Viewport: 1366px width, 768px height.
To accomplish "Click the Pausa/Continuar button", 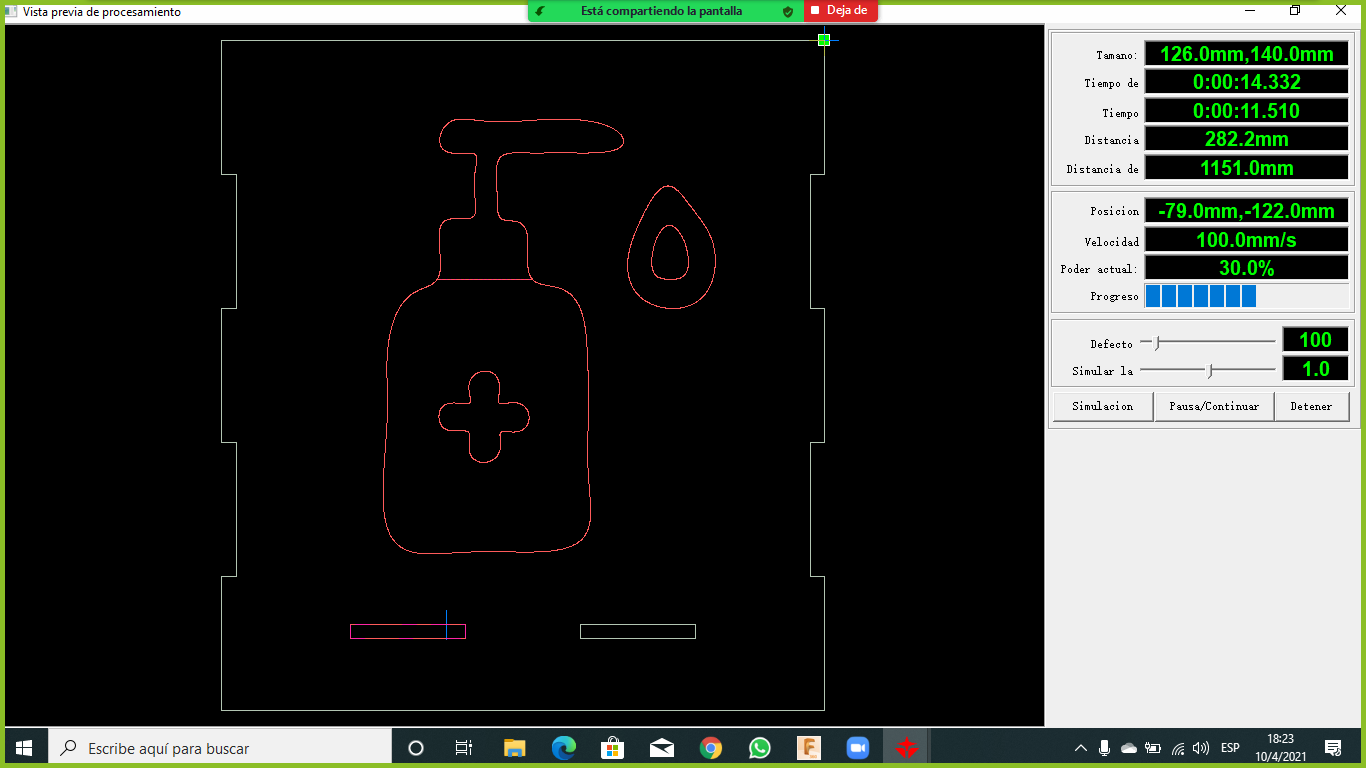I will tap(1214, 407).
